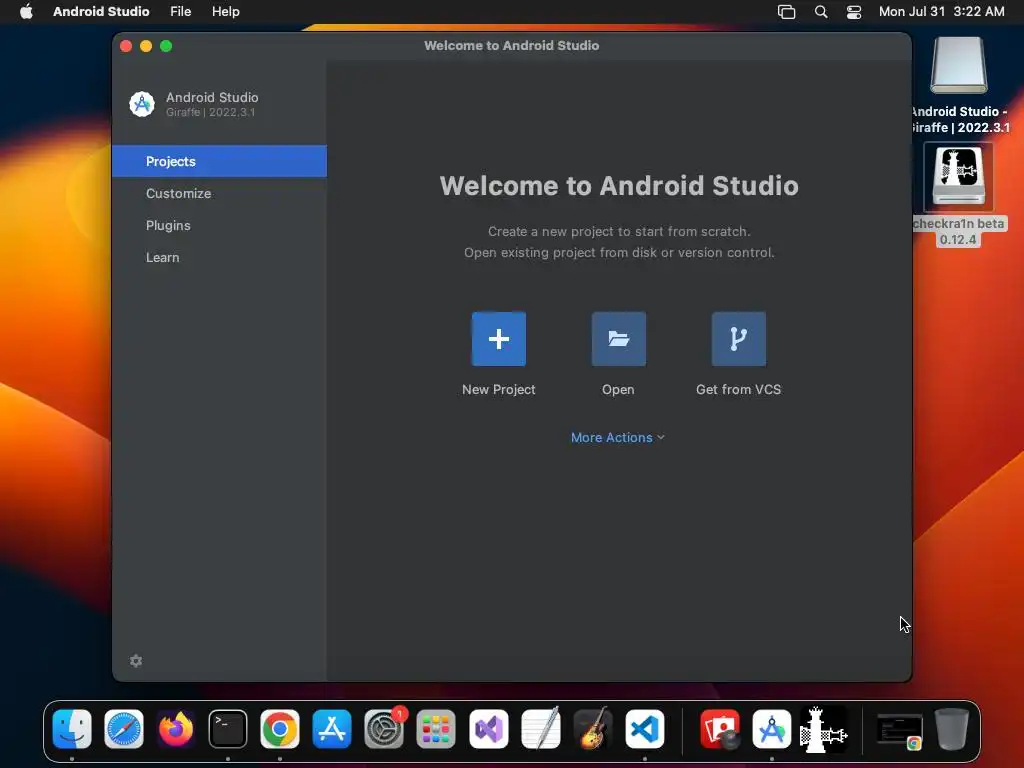
Task: Open Photo Booth from the Dock
Action: [x=720, y=729]
